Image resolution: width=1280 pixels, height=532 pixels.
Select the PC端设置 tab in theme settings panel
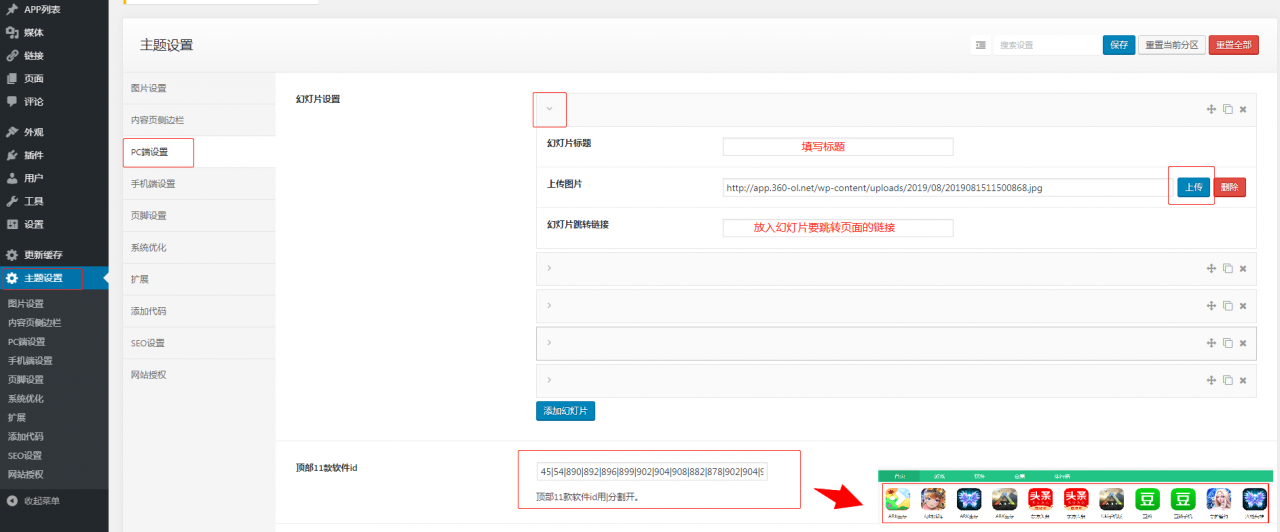[x=199, y=152]
